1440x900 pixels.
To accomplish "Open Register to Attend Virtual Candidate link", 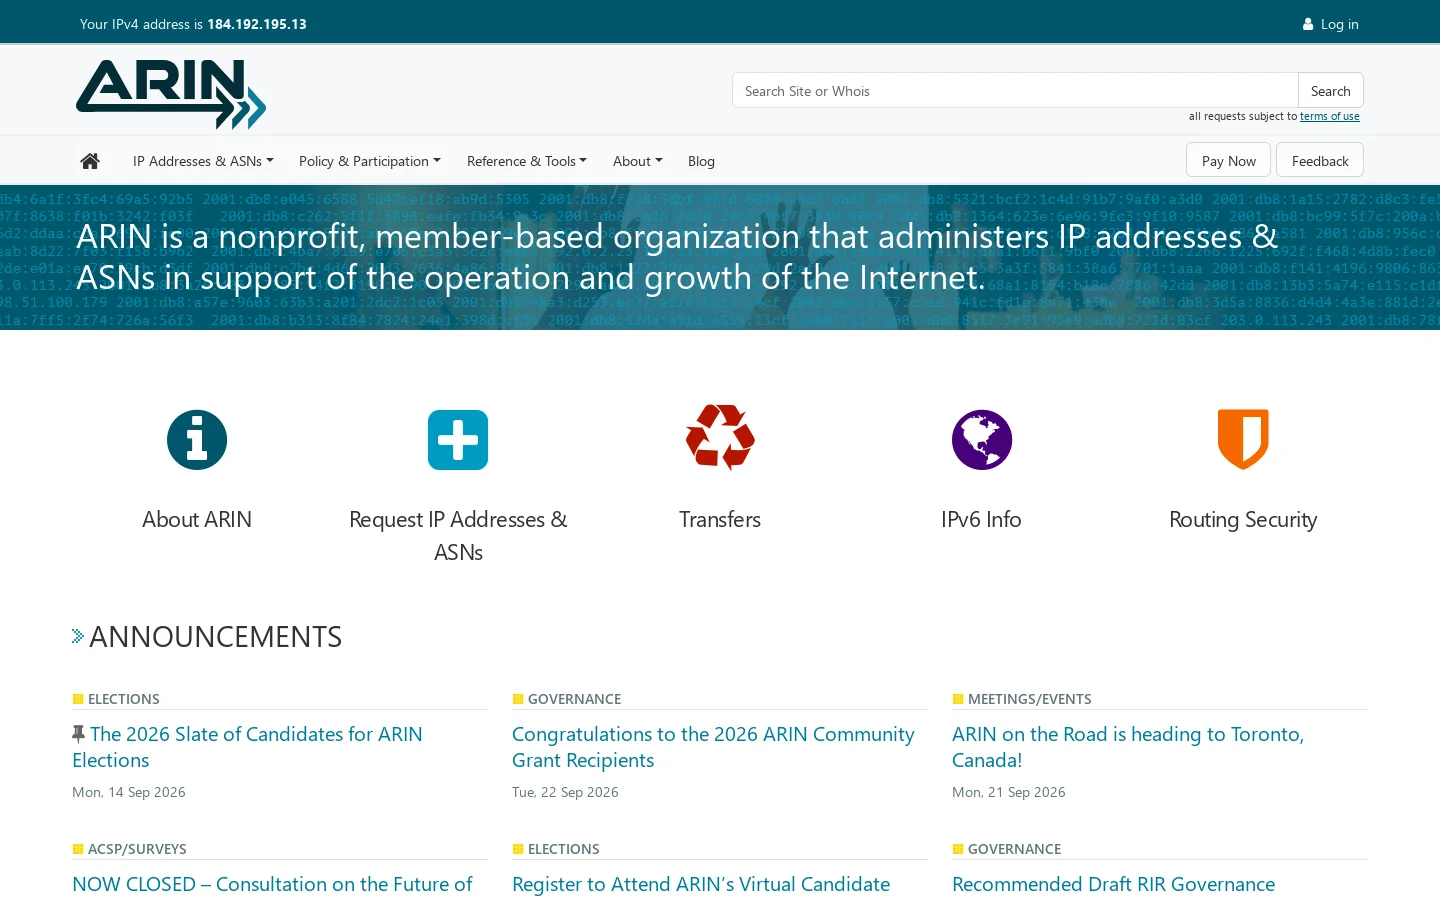I will point(701,884).
